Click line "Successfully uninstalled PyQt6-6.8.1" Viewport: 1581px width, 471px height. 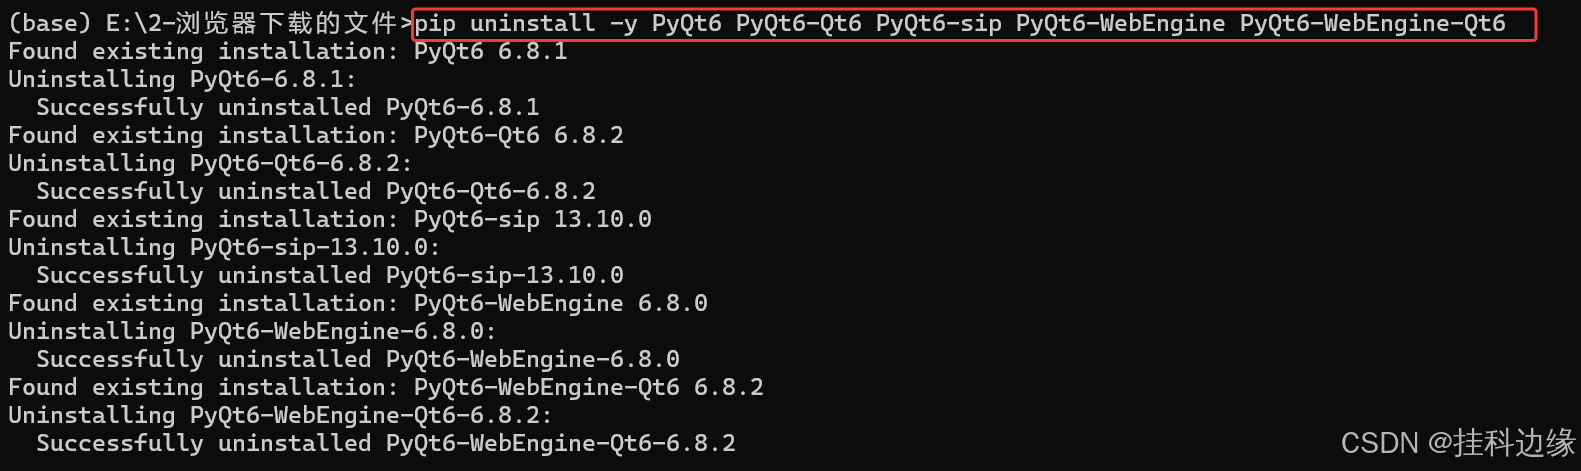click(x=288, y=107)
